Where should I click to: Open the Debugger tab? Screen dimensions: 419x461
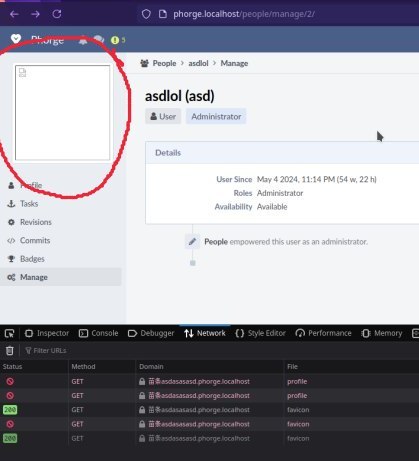tap(151, 333)
